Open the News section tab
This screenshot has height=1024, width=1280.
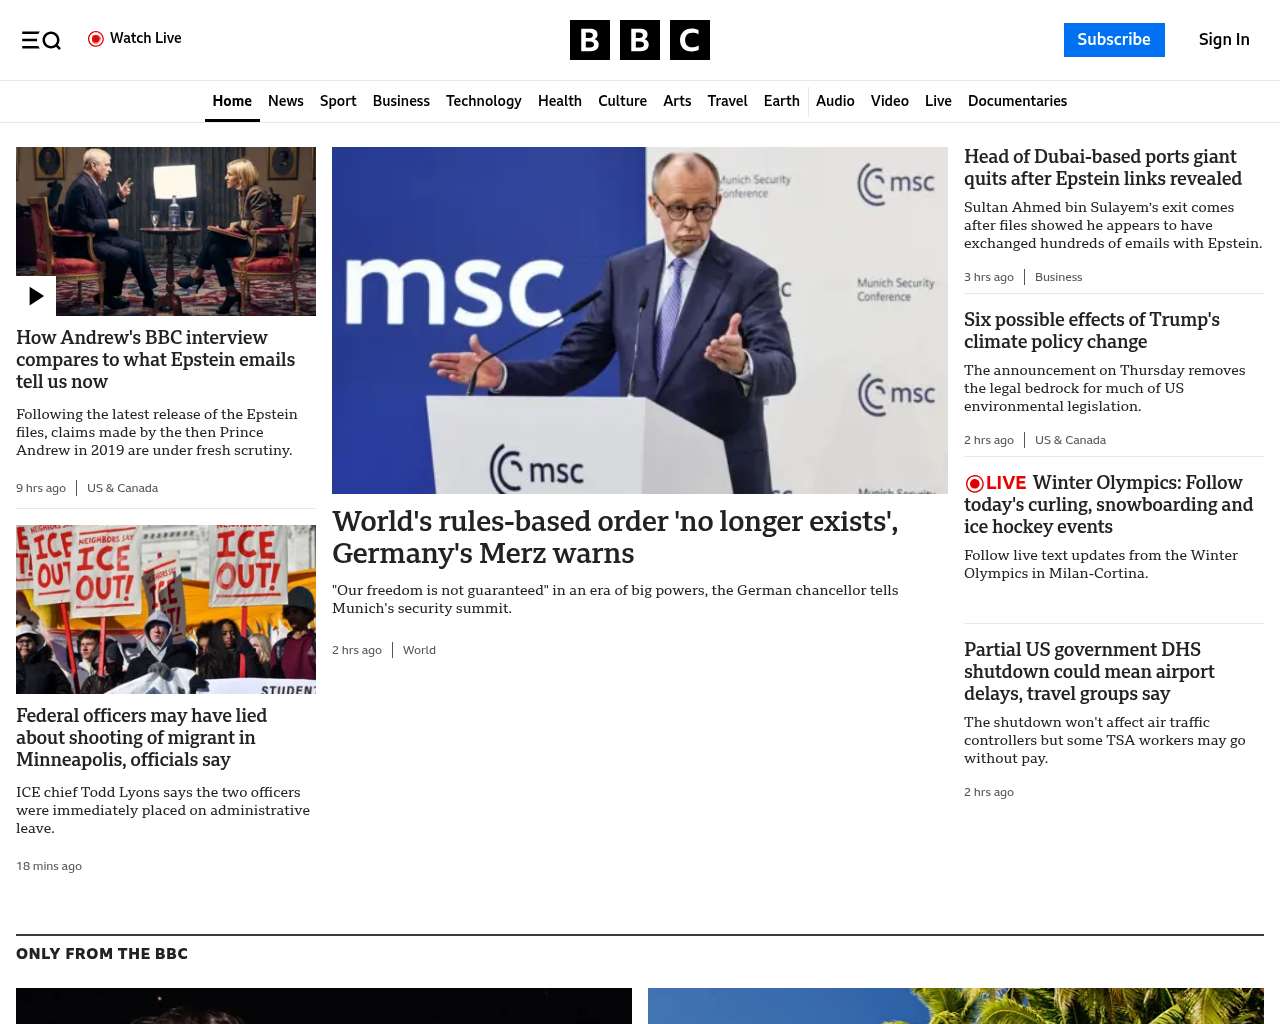285,101
